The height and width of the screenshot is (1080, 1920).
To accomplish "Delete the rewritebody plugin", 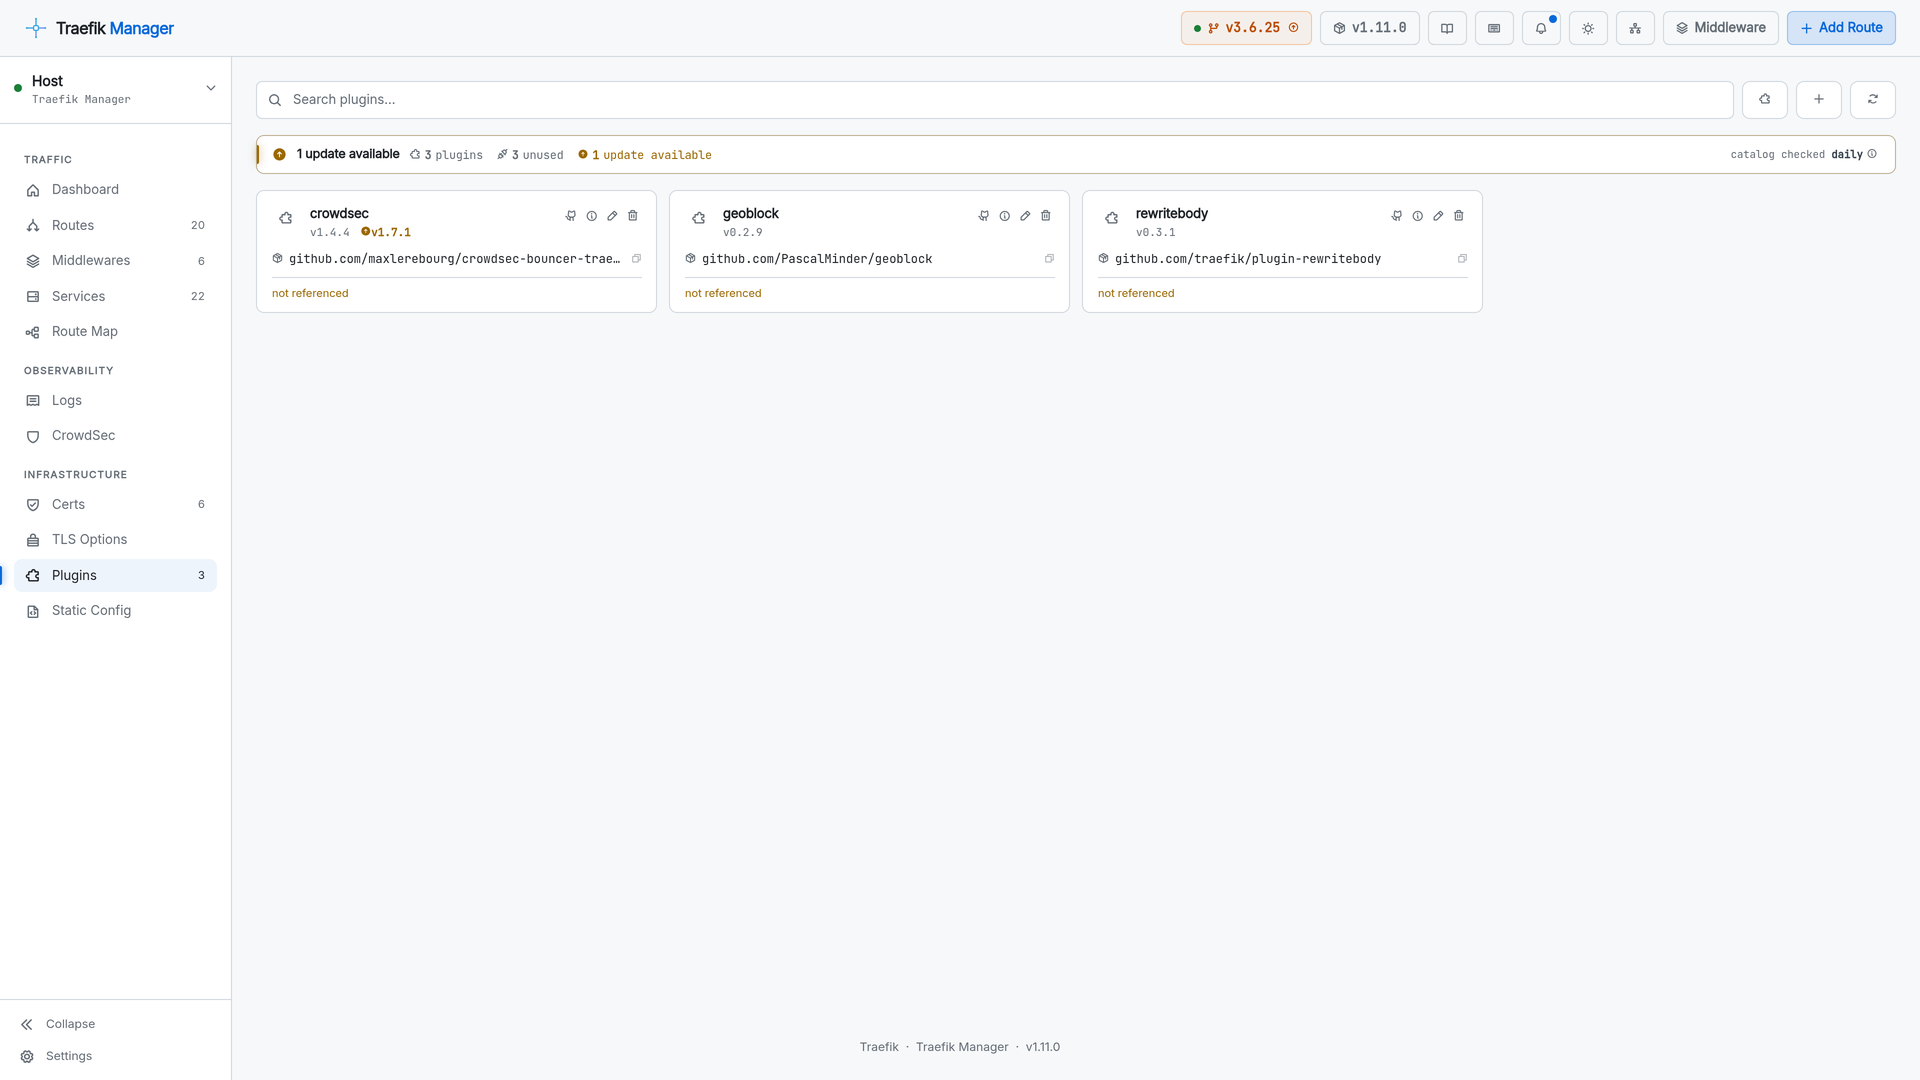I will (1459, 216).
